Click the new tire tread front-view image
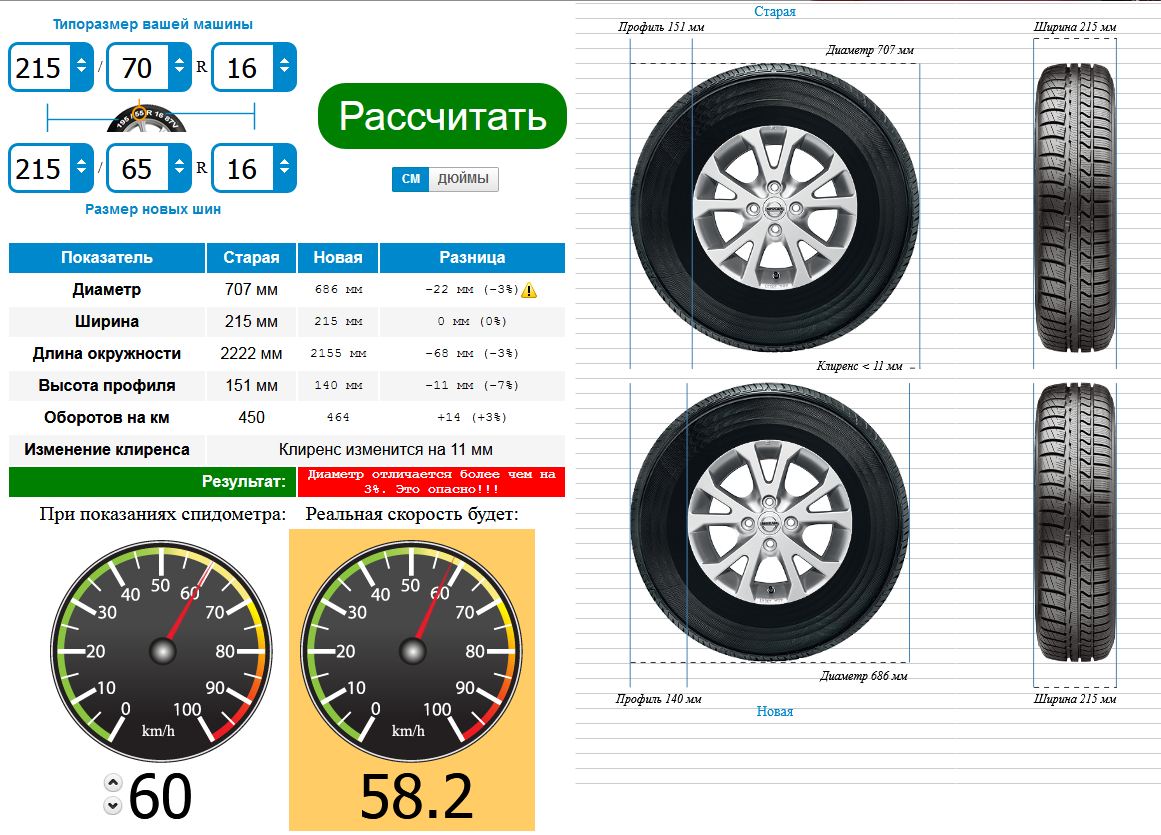 1074,524
